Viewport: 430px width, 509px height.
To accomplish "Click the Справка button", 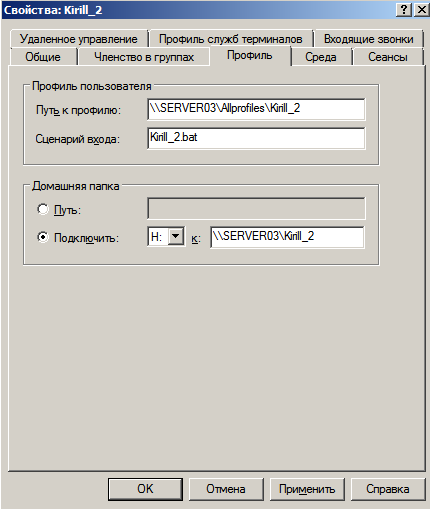I will [388, 489].
